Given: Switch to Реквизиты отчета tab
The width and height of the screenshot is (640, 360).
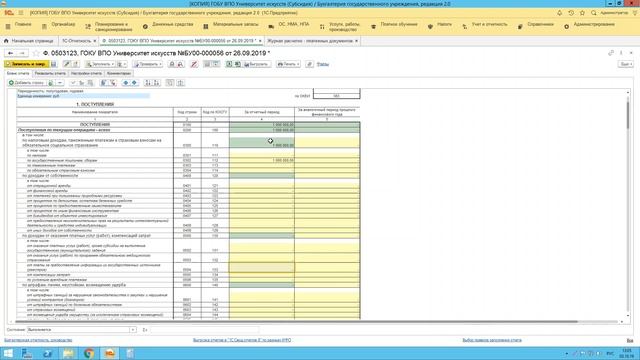Looking at the screenshot, I should pyautogui.click(x=50, y=73).
